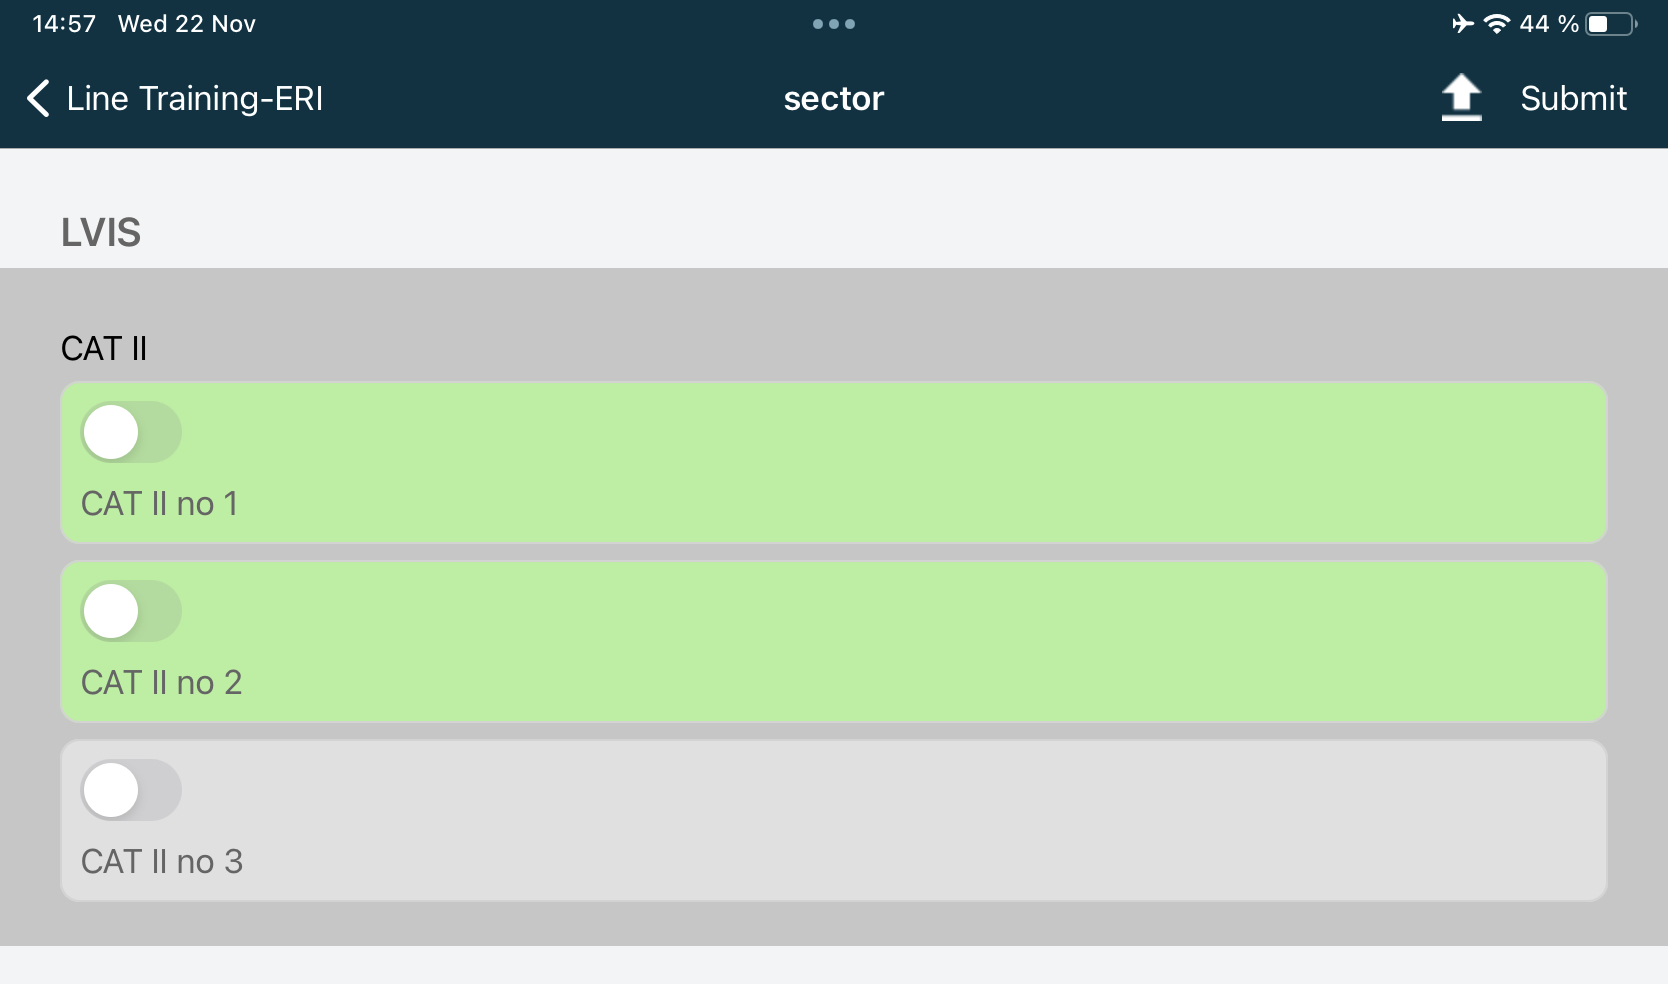Open the three-dot multitasking menu
The height and width of the screenshot is (984, 1668).
[834, 24]
